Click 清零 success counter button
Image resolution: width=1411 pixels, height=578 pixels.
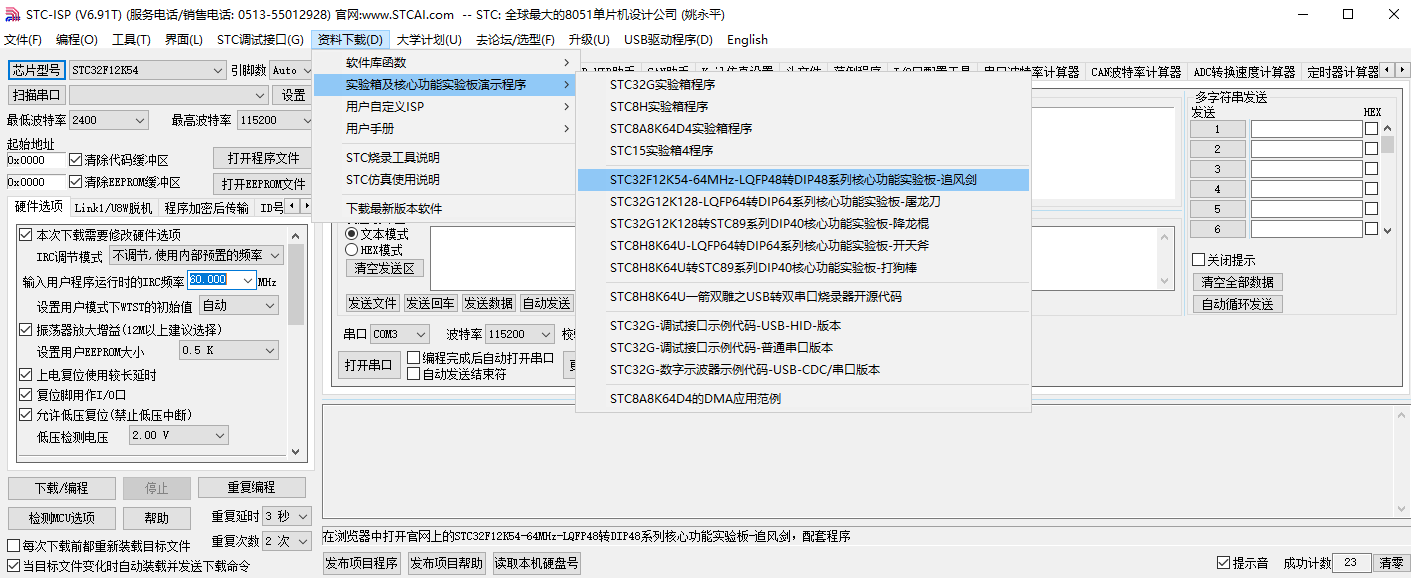[x=1390, y=563]
